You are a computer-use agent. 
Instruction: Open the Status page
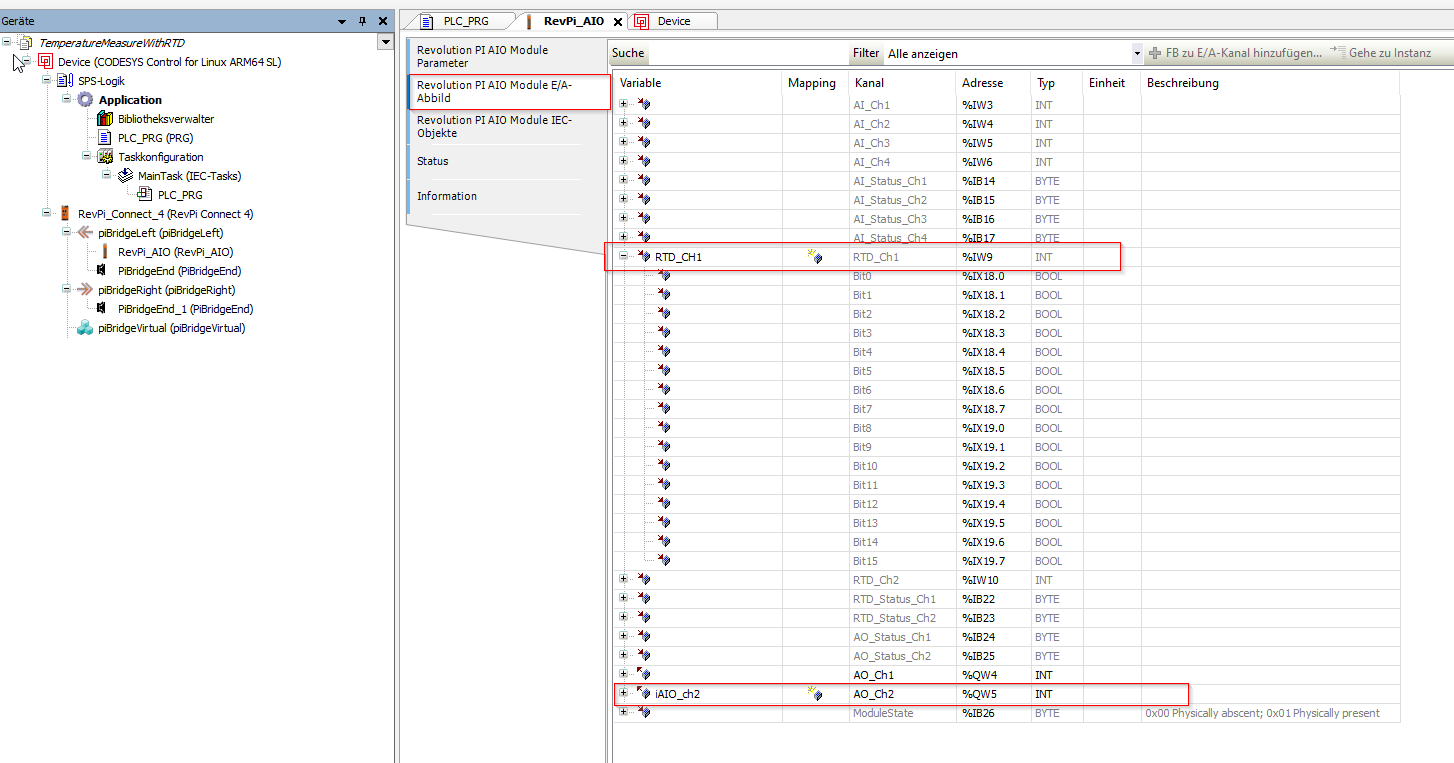click(x=432, y=160)
